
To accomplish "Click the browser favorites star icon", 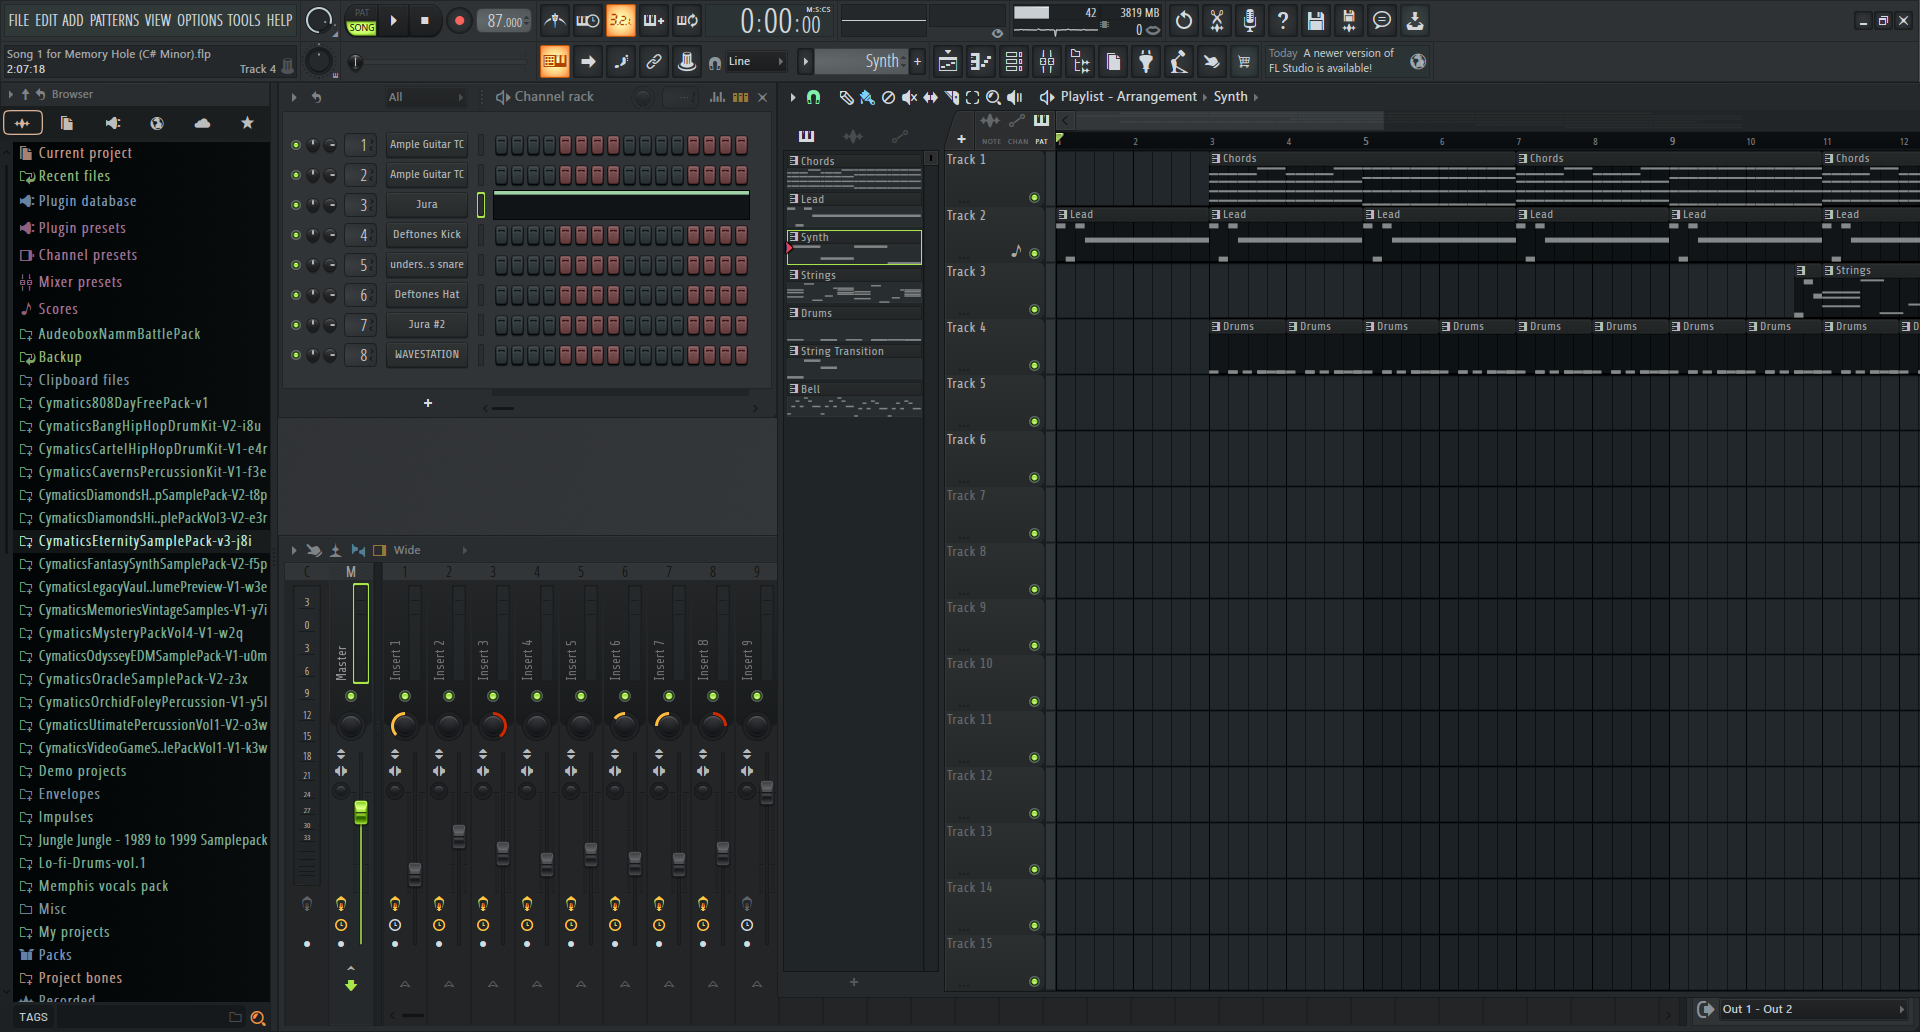I will point(247,123).
